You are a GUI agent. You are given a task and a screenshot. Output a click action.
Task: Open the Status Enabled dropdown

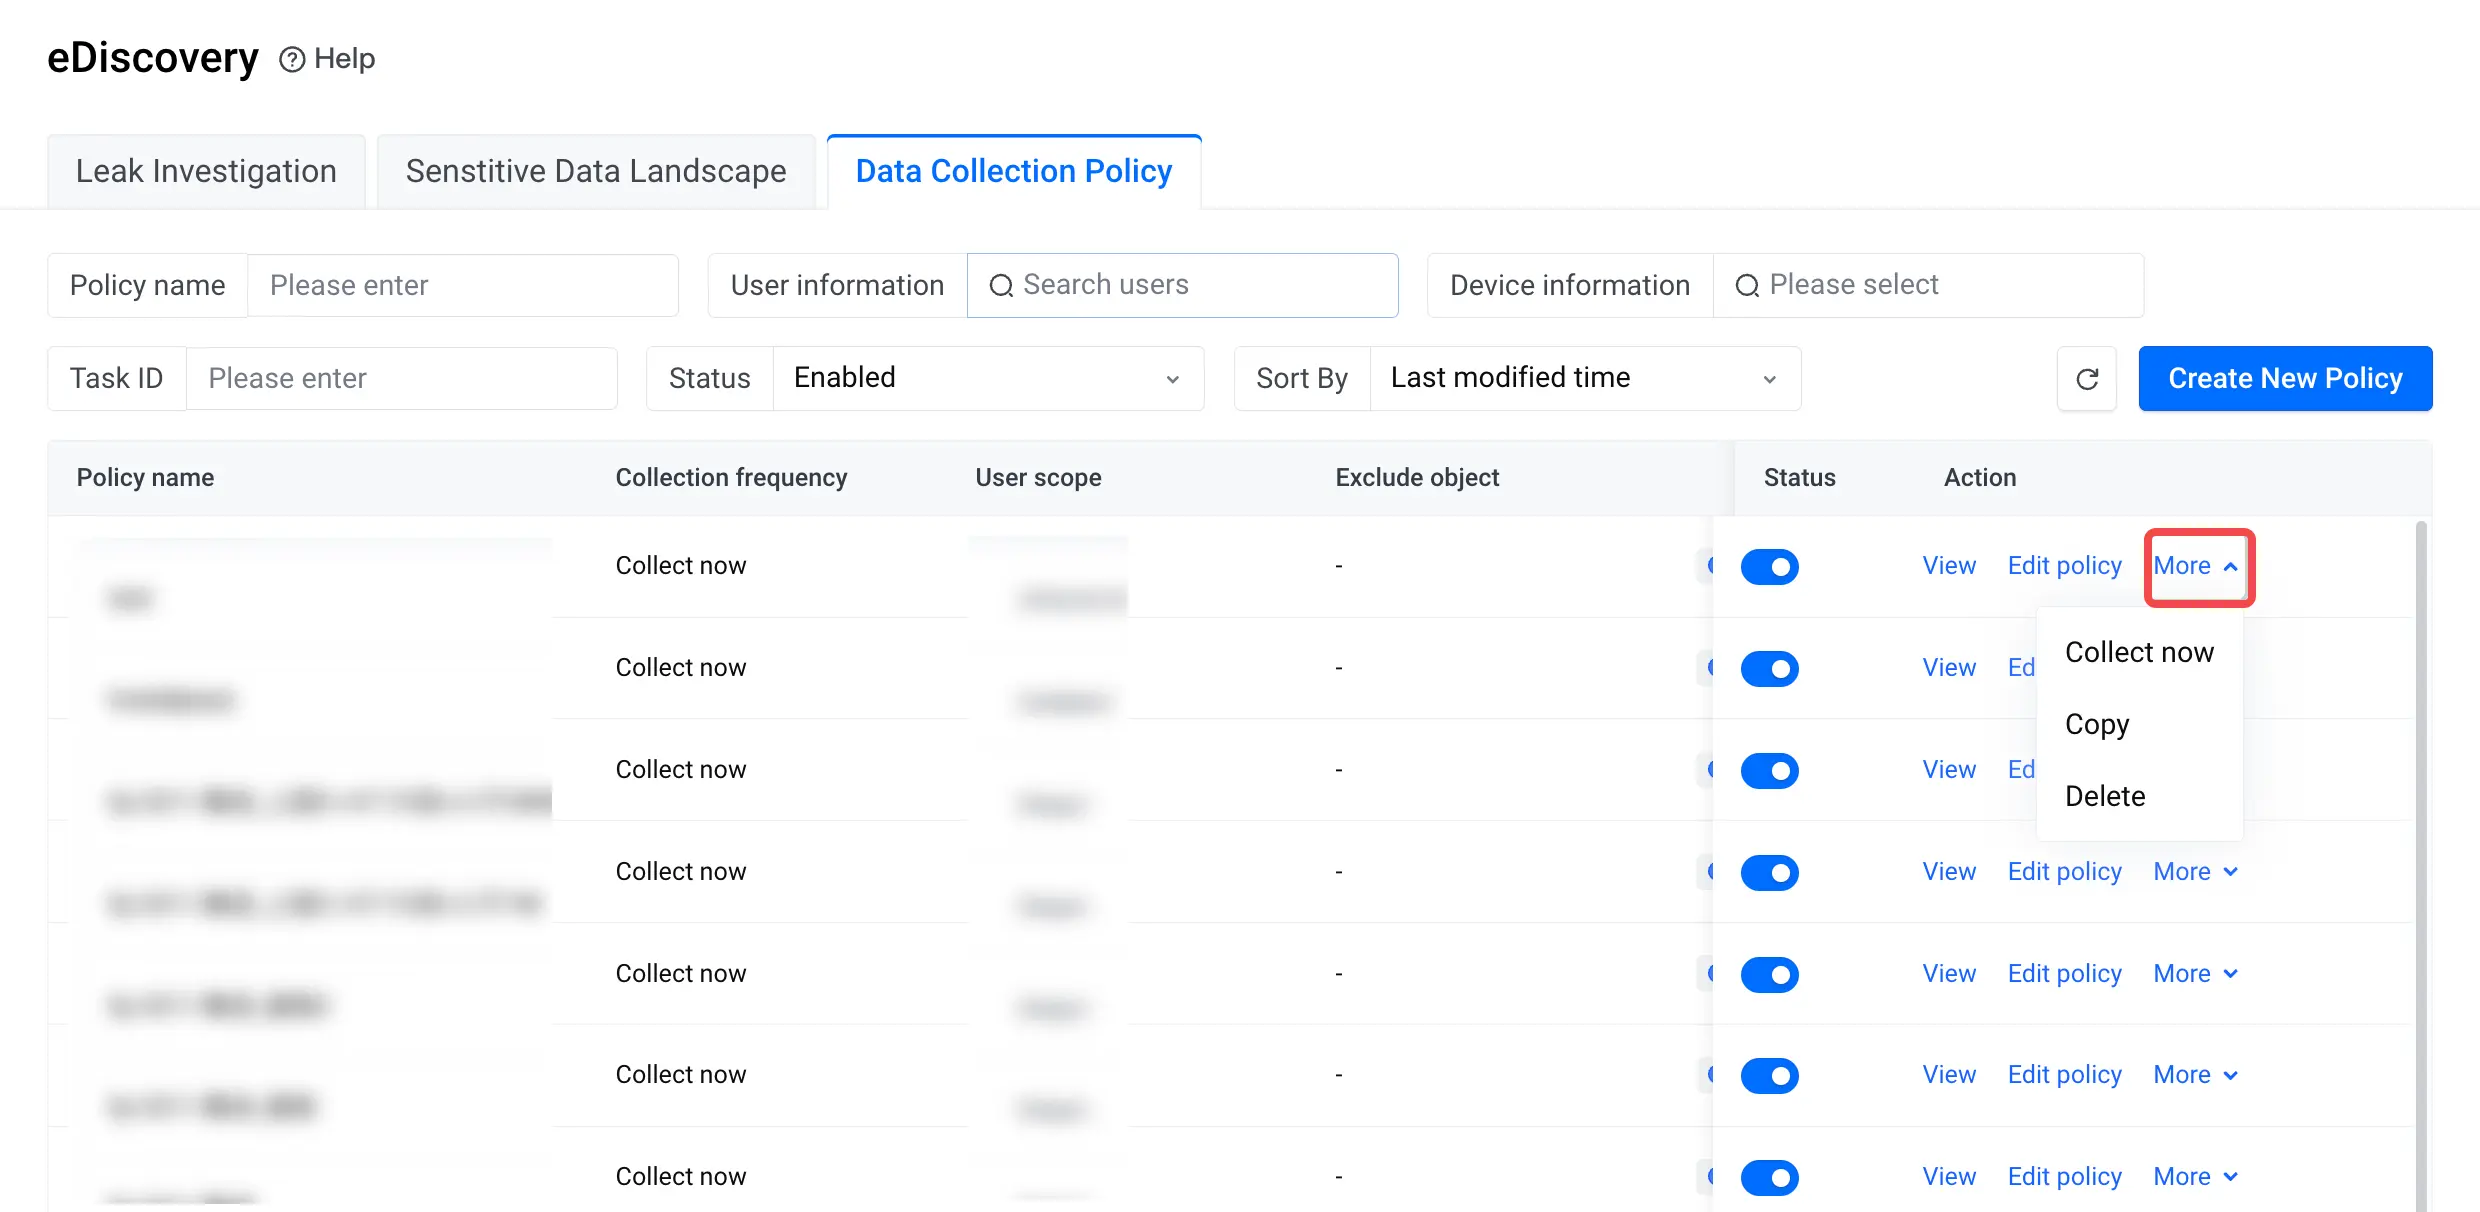coord(988,379)
